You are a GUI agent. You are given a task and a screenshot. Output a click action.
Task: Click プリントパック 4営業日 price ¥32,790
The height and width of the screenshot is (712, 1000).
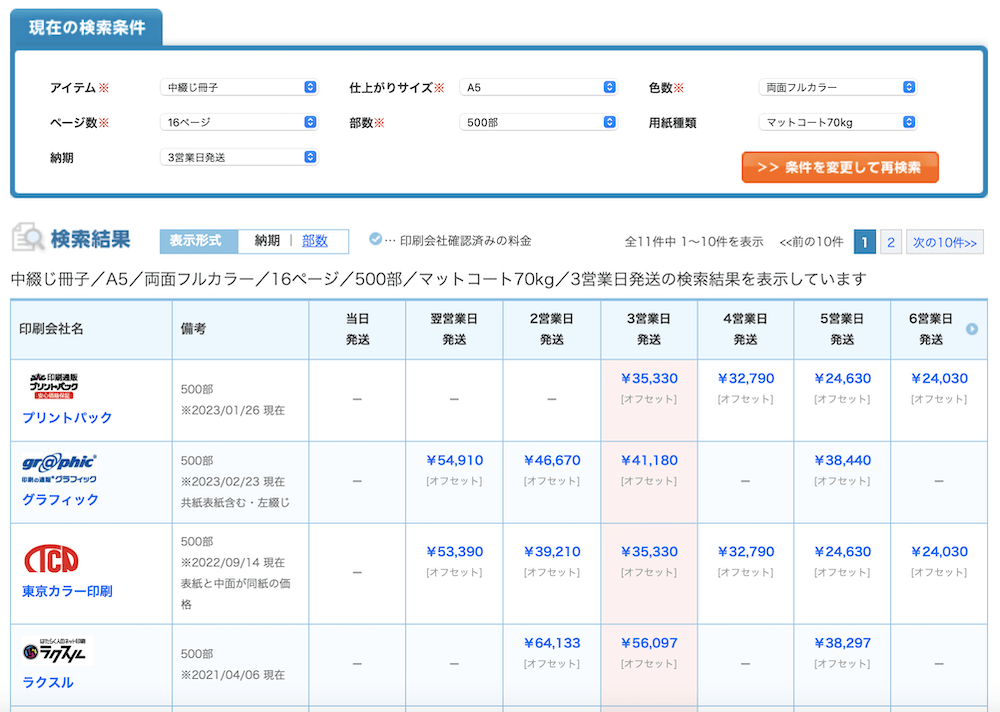pos(746,378)
